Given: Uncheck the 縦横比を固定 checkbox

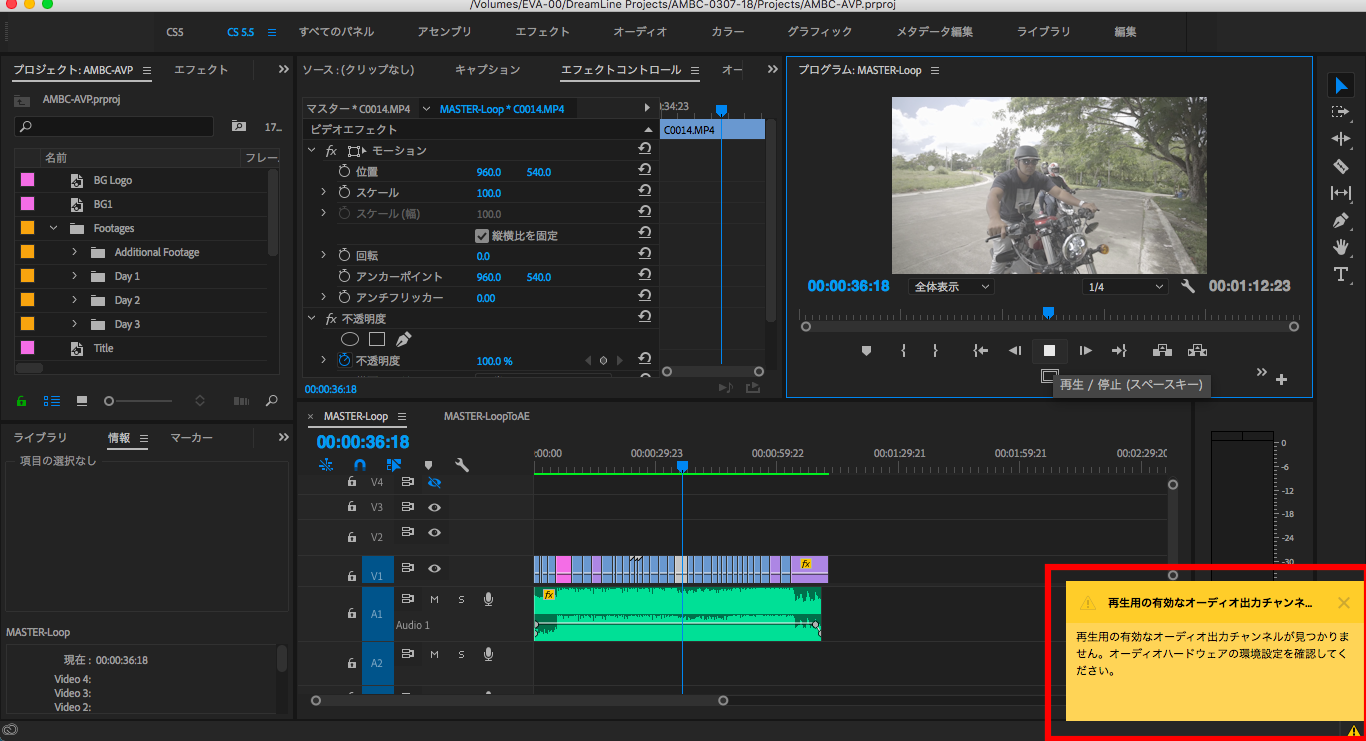Looking at the screenshot, I should (482, 236).
